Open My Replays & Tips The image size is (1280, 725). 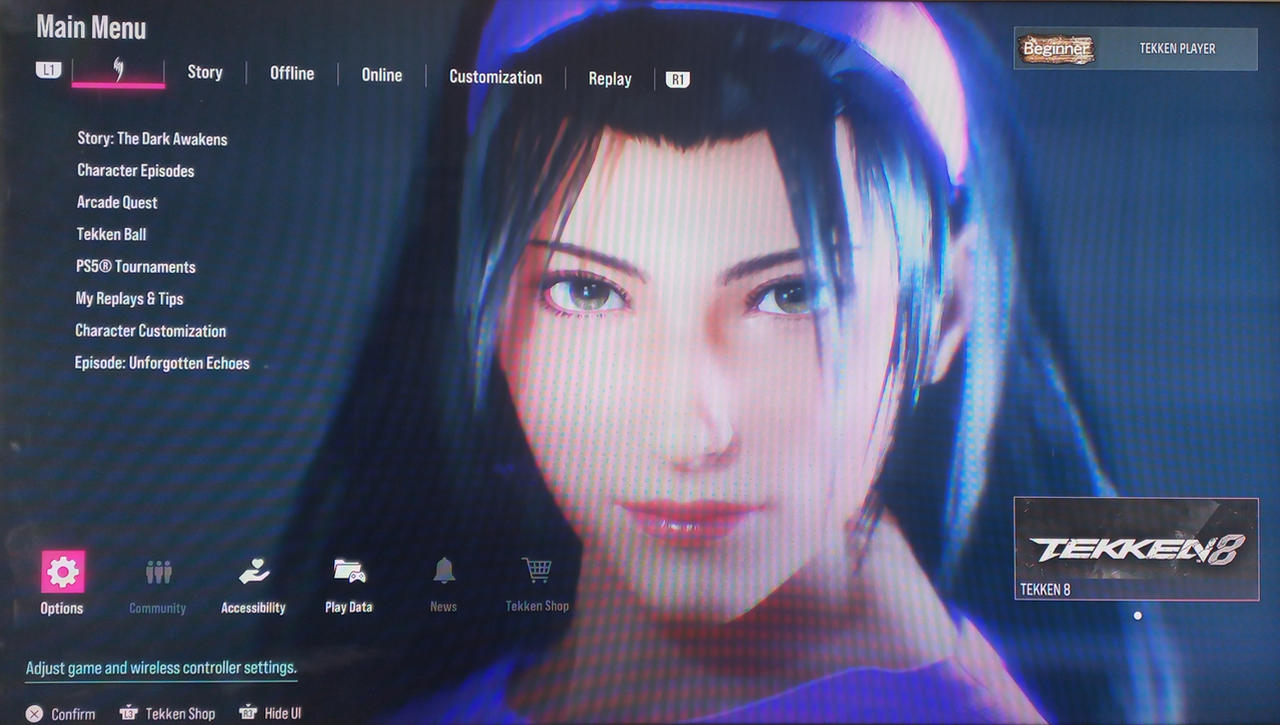coord(129,299)
